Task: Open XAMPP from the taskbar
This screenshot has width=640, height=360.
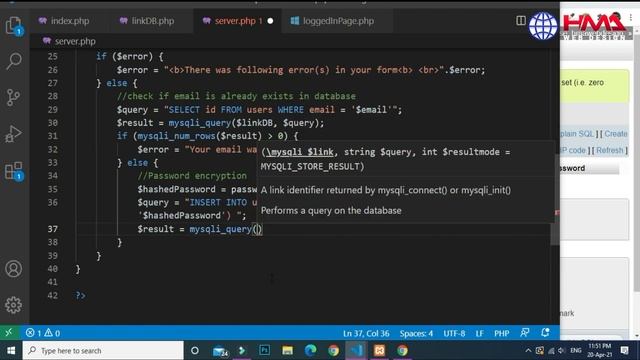Action: click(x=379, y=350)
